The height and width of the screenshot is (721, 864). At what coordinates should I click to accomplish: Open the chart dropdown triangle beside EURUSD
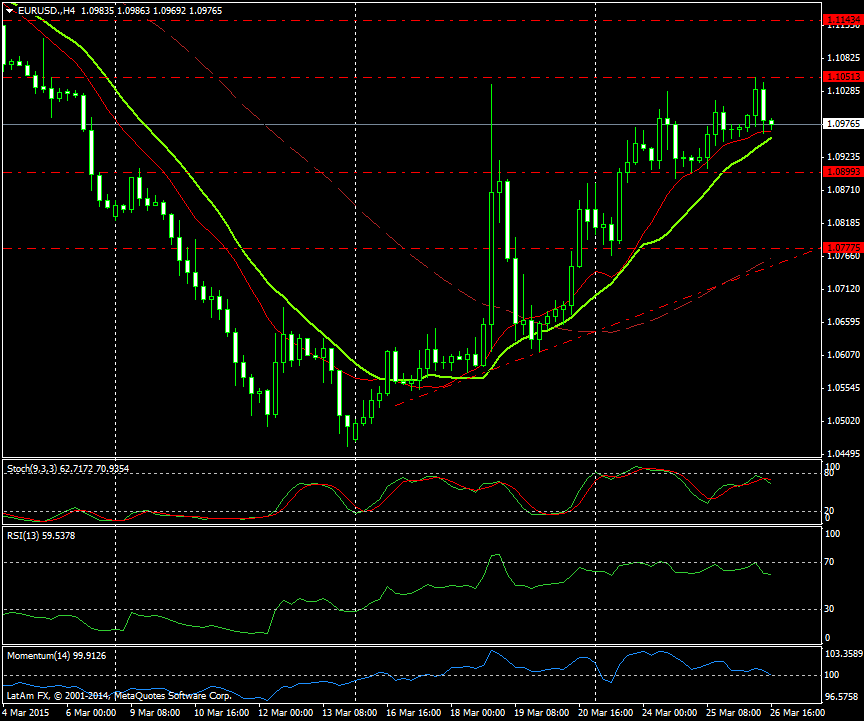pos(10,9)
